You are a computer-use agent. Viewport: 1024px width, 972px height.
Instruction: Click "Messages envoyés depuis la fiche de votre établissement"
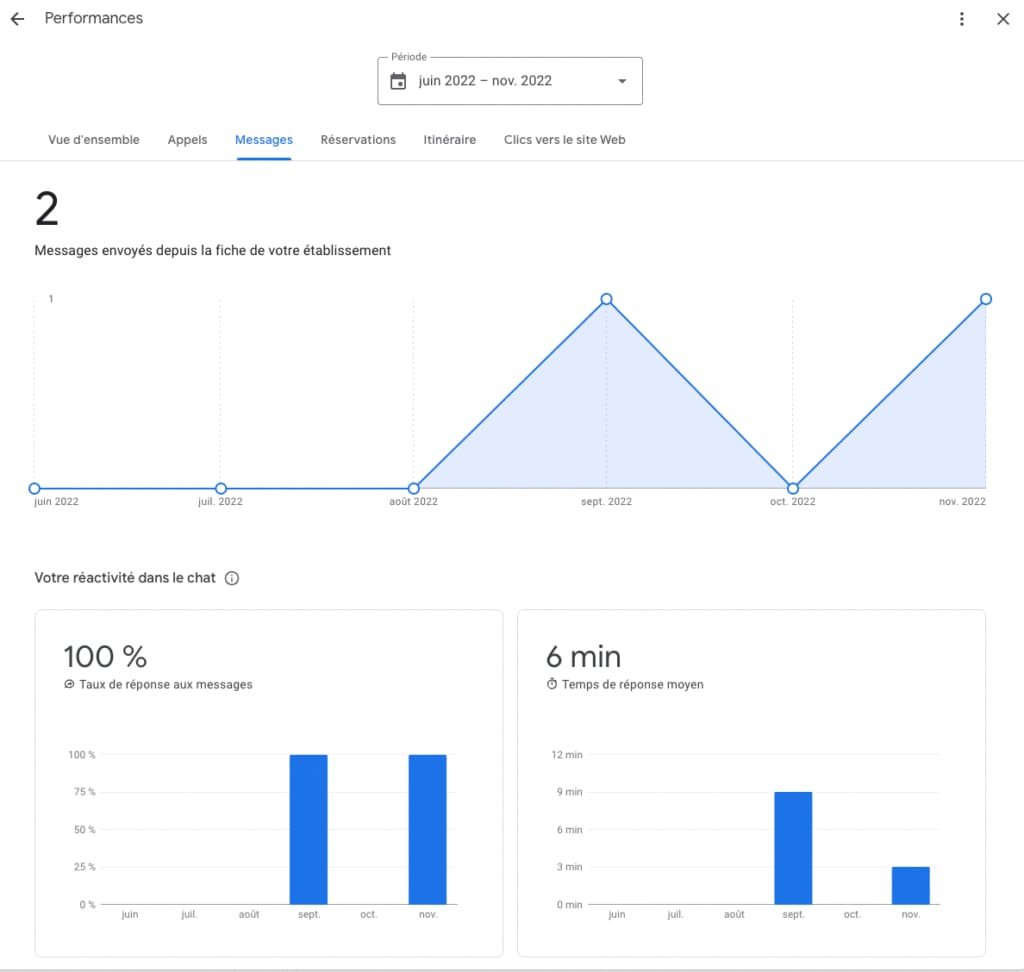[x=212, y=250]
